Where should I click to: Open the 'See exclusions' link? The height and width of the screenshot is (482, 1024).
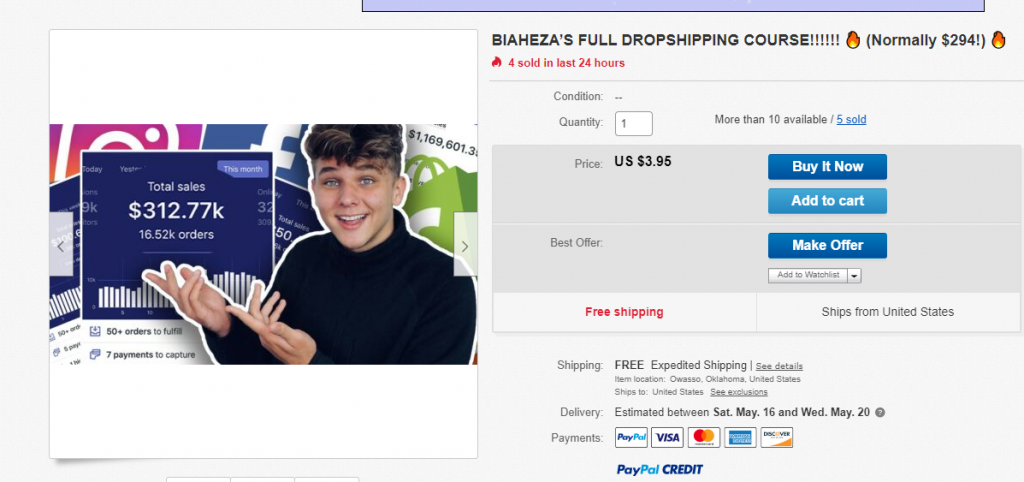coord(739,392)
